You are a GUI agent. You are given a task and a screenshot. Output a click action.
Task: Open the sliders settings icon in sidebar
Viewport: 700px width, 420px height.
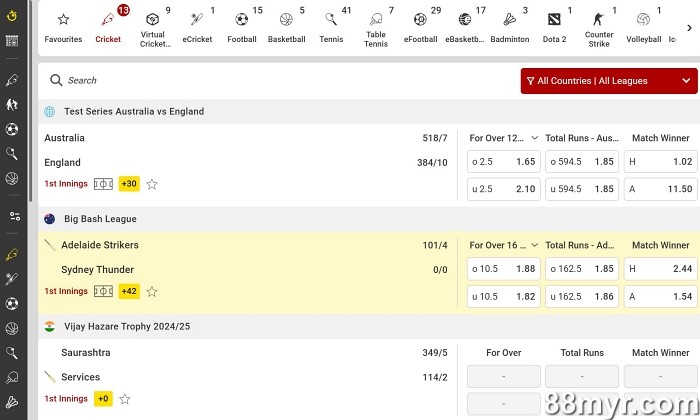tap(15, 216)
